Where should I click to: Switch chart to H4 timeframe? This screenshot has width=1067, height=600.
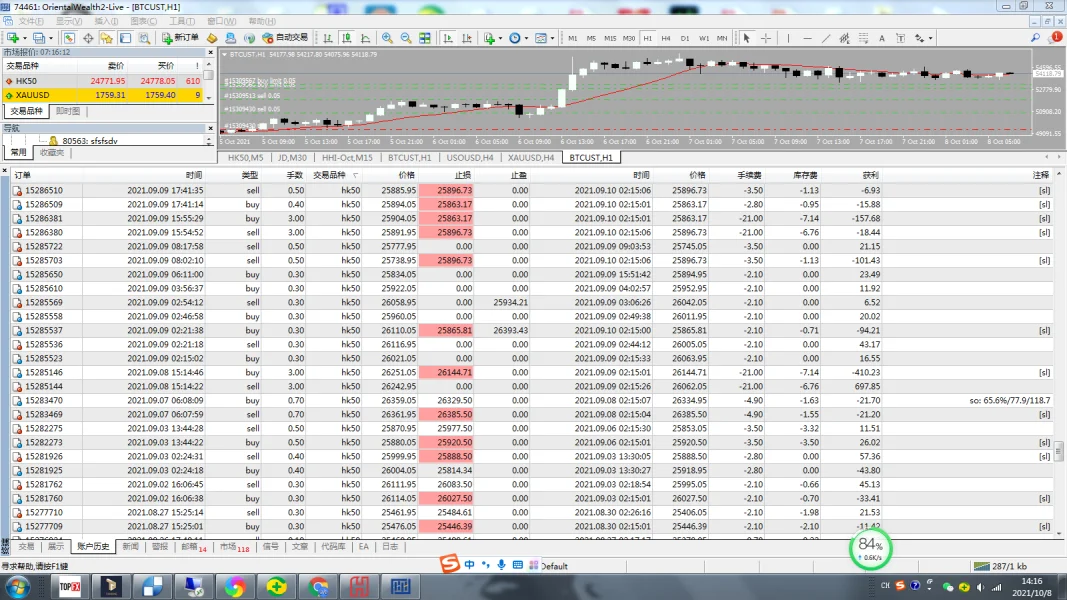point(666,38)
